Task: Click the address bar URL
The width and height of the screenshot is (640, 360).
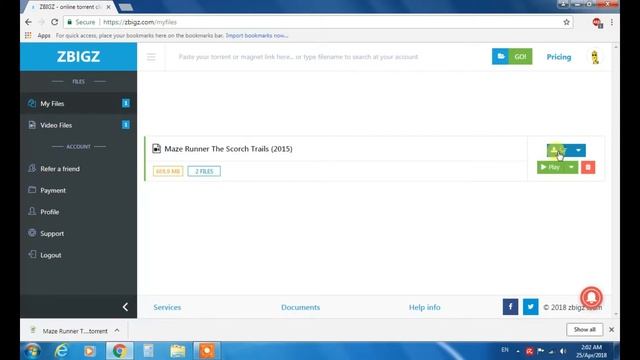Action: (140, 22)
